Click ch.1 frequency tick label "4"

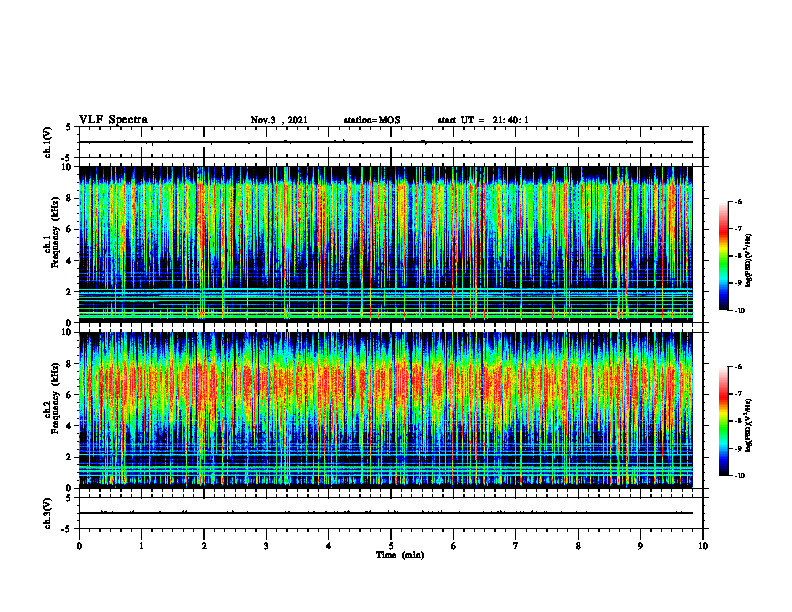[x=69, y=261]
